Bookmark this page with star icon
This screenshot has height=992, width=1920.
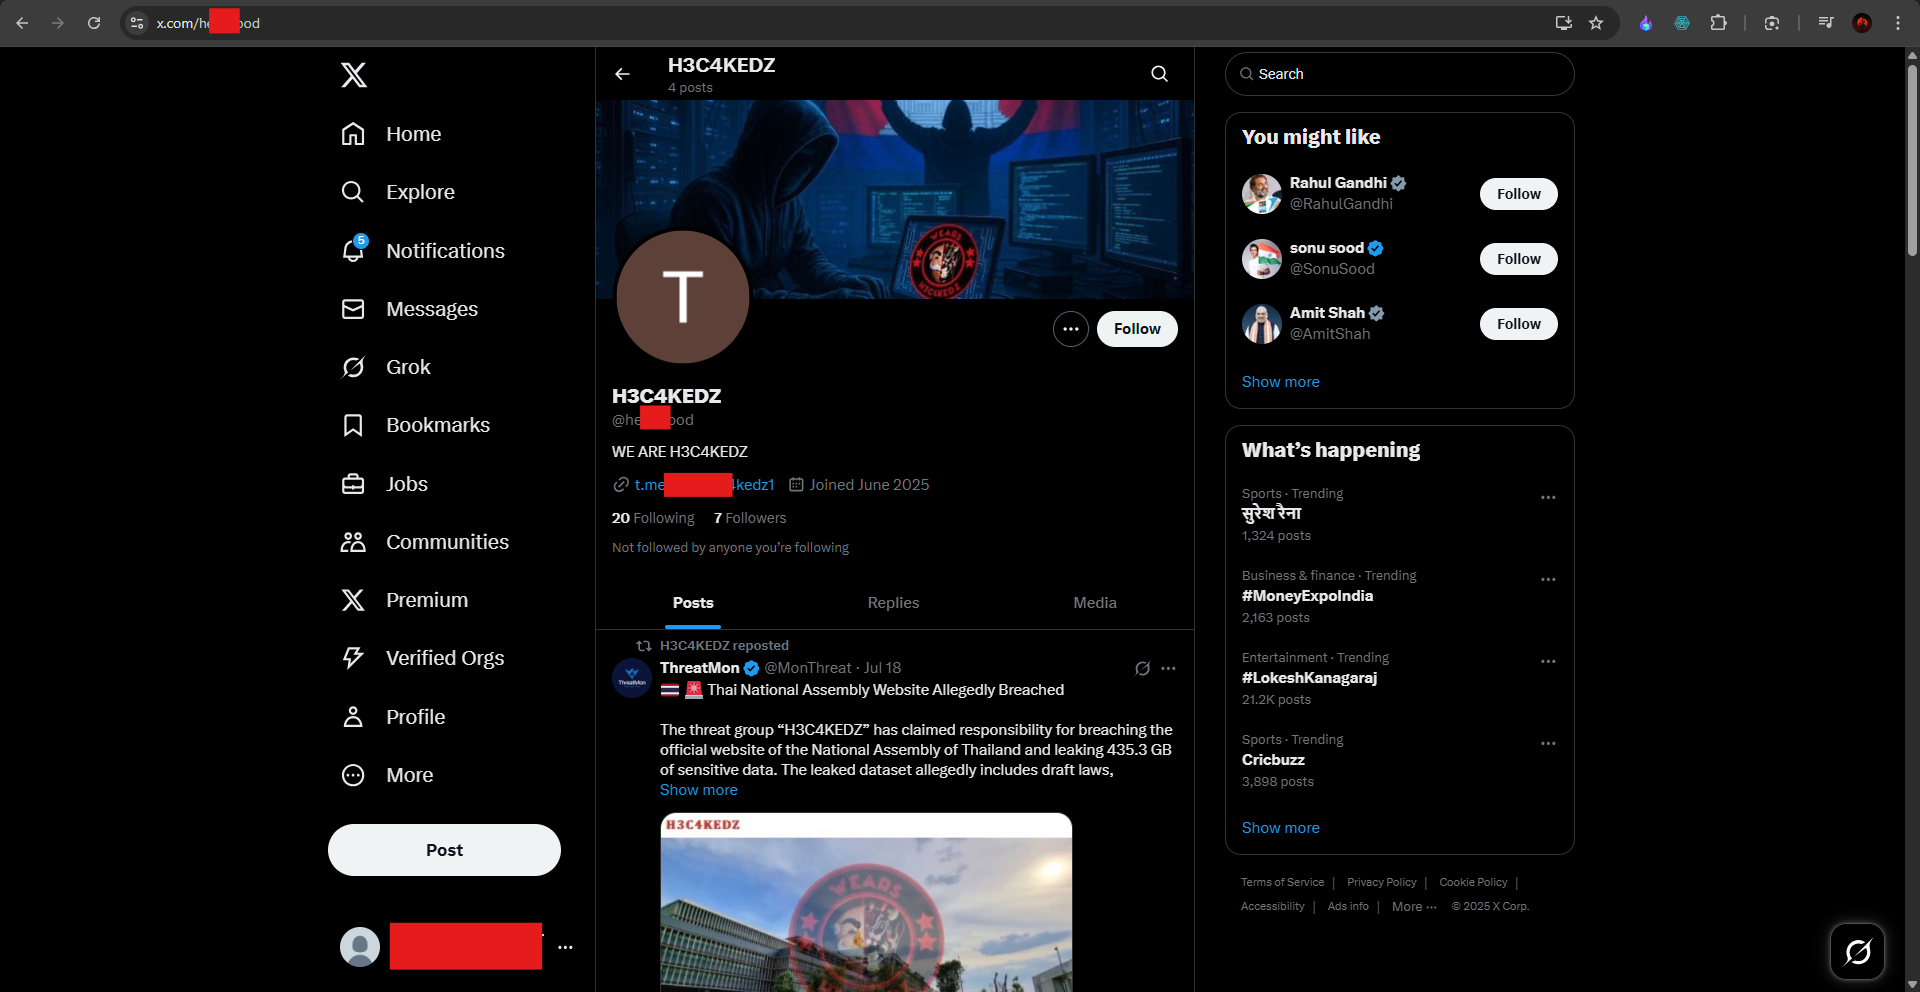click(x=1596, y=23)
